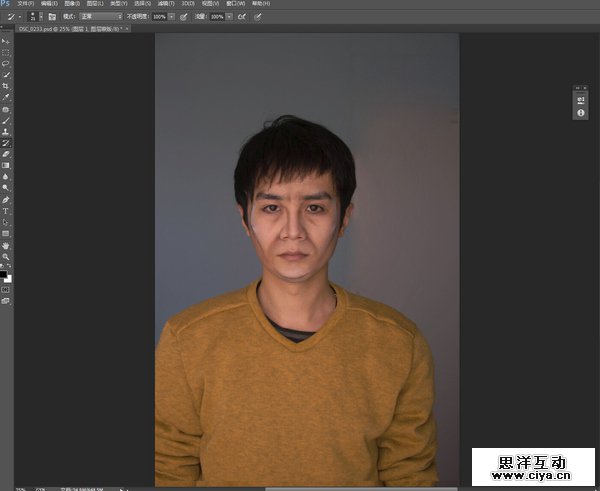Open the blending mode dropdown (正常)
600x491 pixels.
point(101,16)
